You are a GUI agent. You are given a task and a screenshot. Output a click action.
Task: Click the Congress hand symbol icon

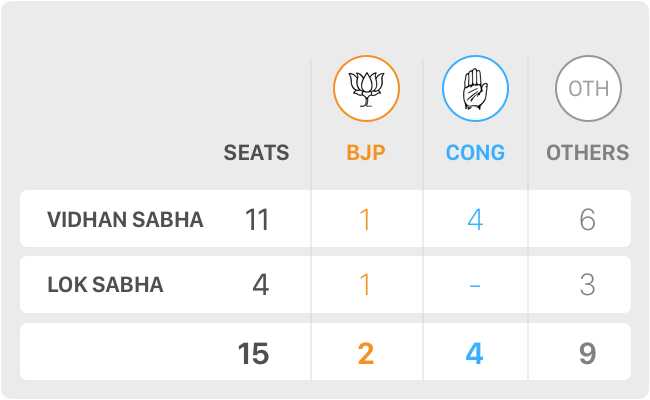click(475, 89)
